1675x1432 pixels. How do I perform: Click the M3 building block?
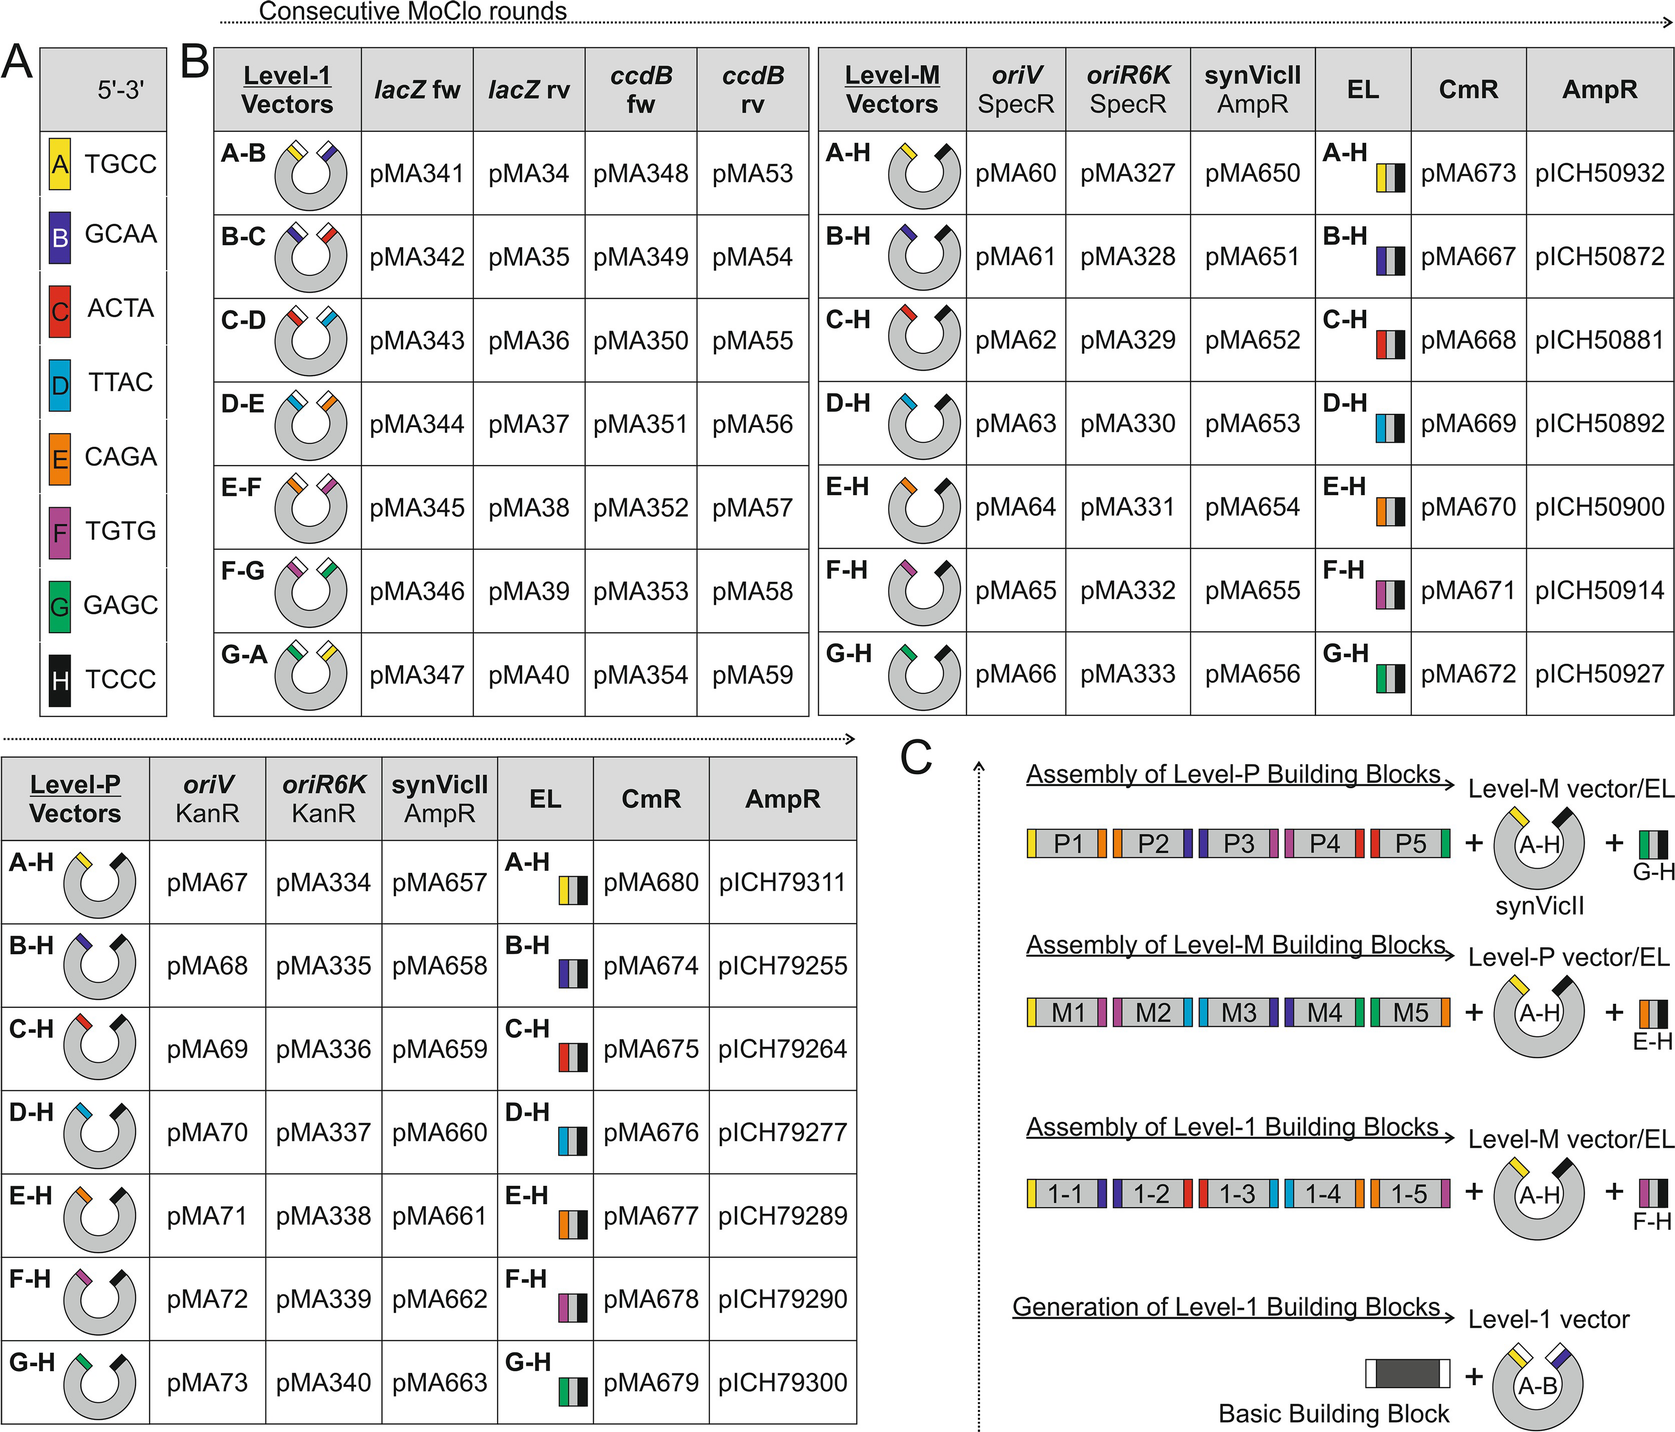click(1239, 1013)
